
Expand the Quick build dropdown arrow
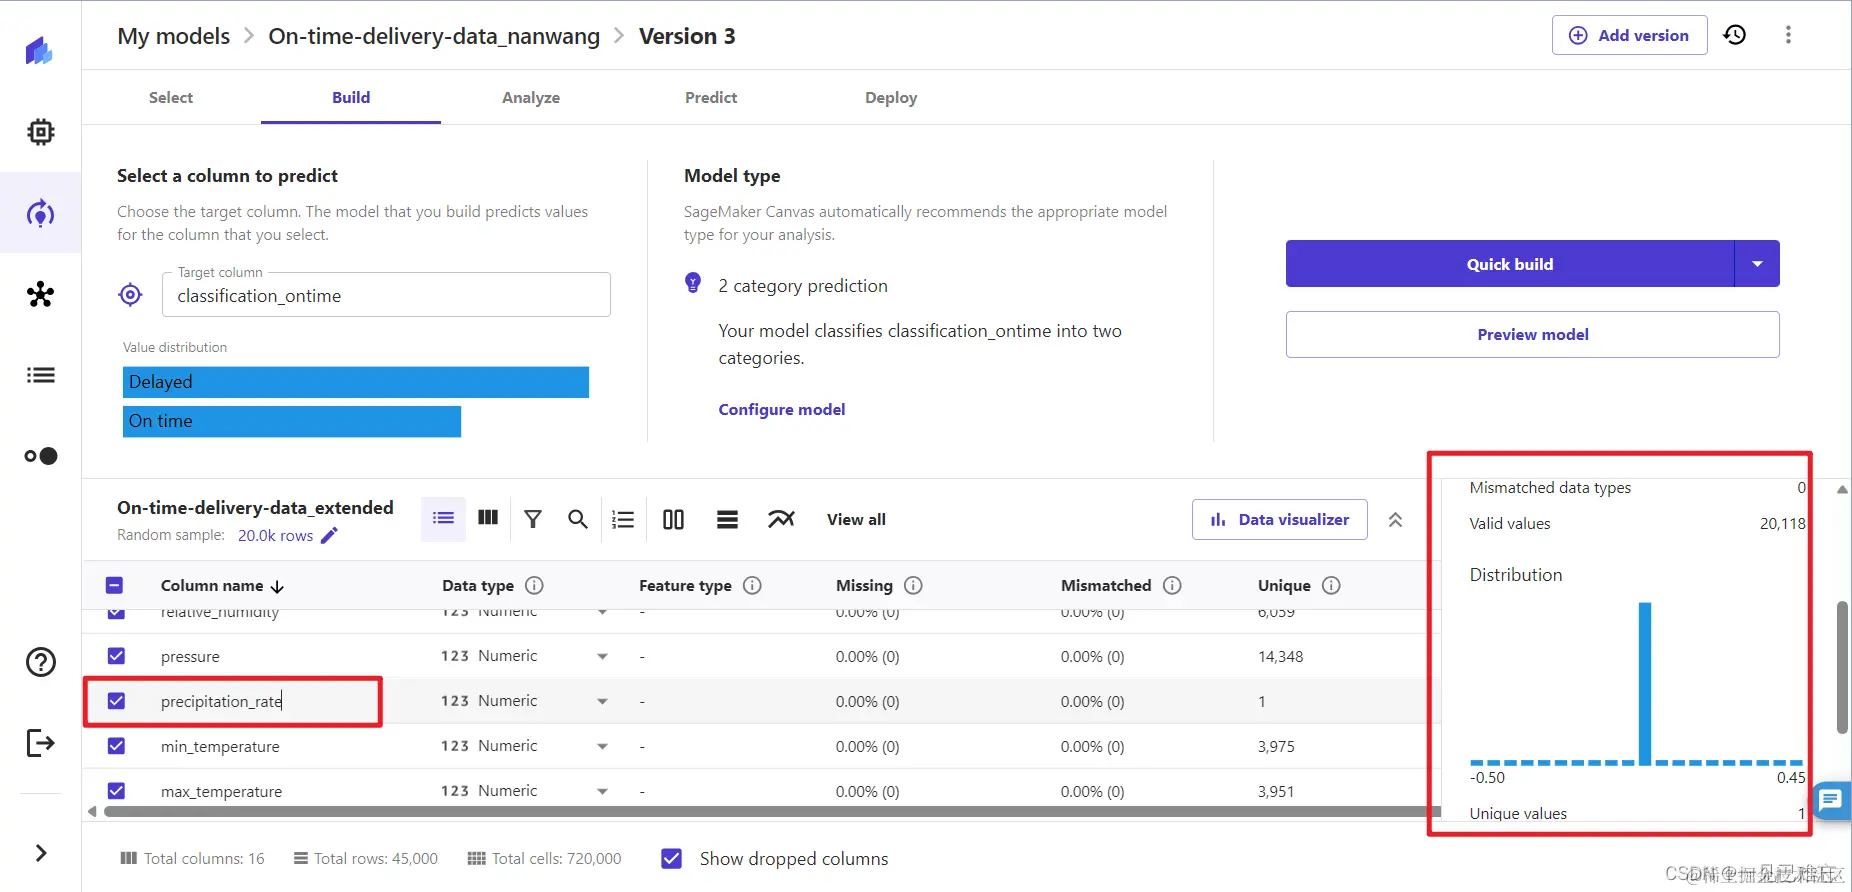1757,264
